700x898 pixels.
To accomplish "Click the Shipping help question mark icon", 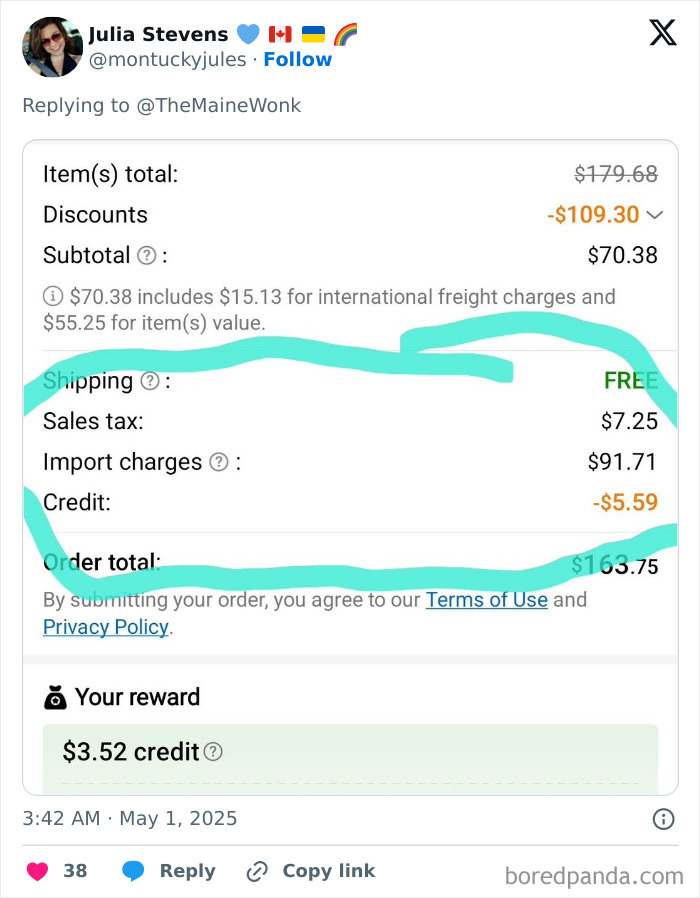I will point(148,380).
